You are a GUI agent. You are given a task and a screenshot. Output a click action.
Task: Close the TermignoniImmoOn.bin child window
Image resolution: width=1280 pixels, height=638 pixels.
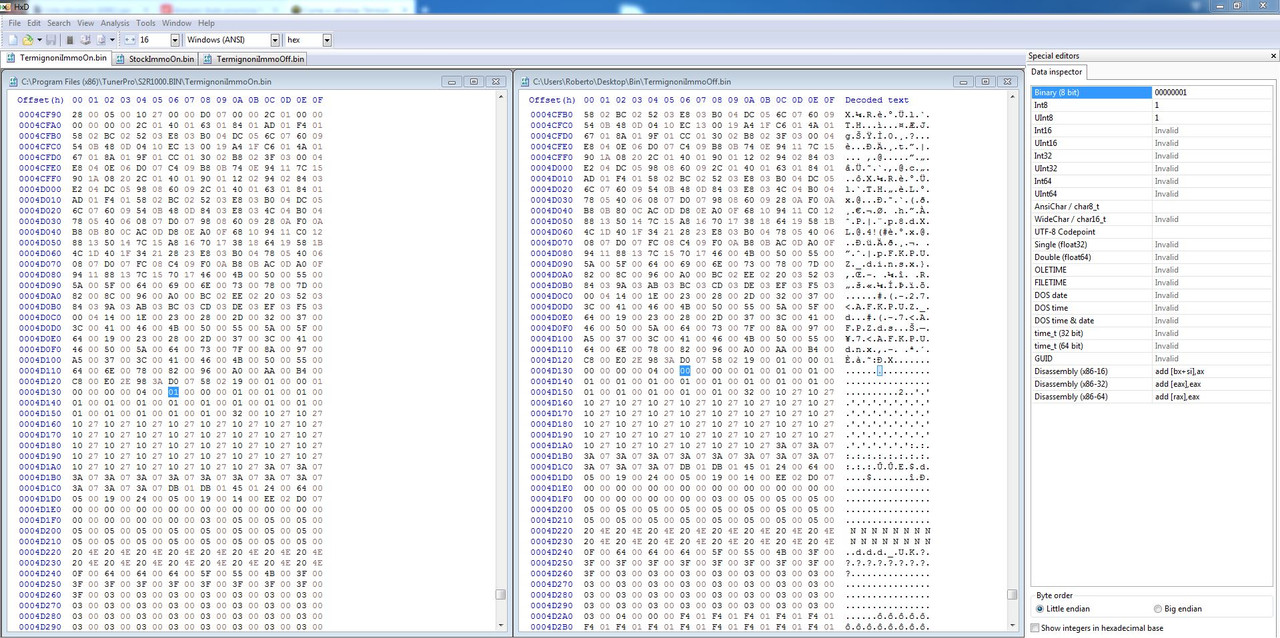494,81
